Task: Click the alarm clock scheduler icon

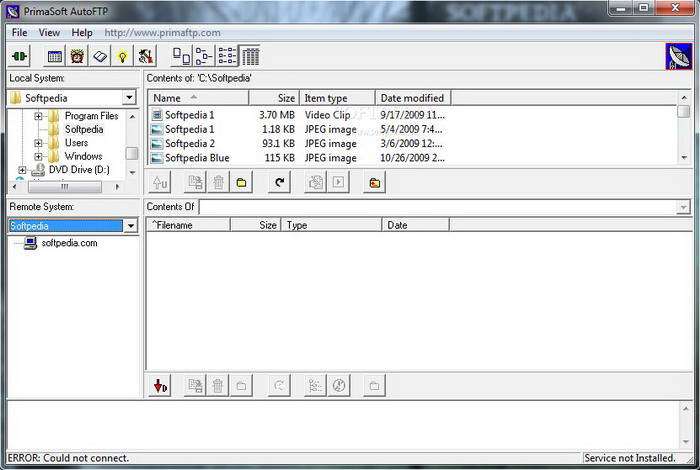Action: click(x=77, y=56)
